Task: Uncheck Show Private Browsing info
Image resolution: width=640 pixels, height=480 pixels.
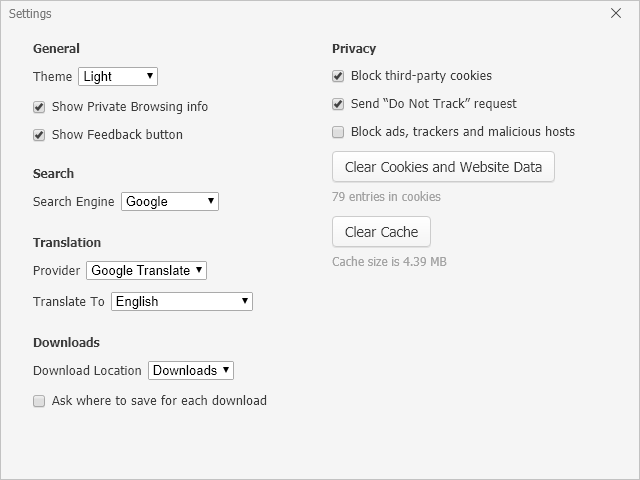Action: [39, 107]
